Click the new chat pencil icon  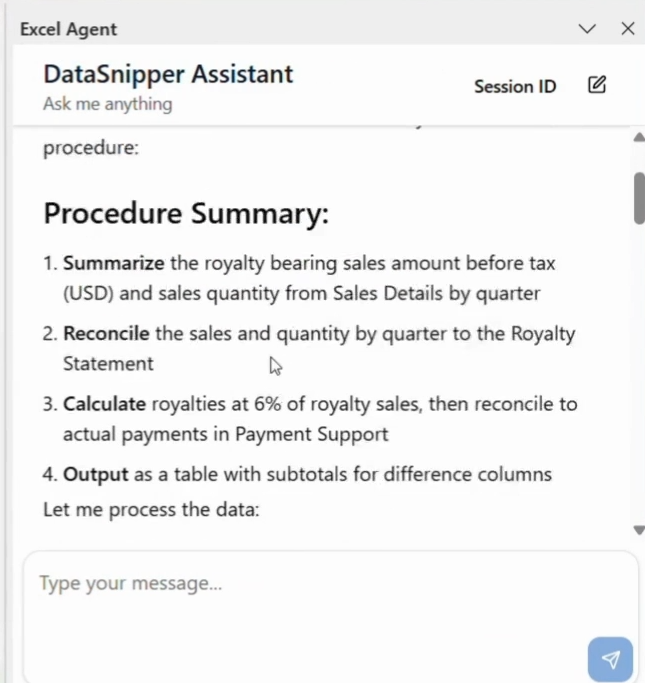597,85
